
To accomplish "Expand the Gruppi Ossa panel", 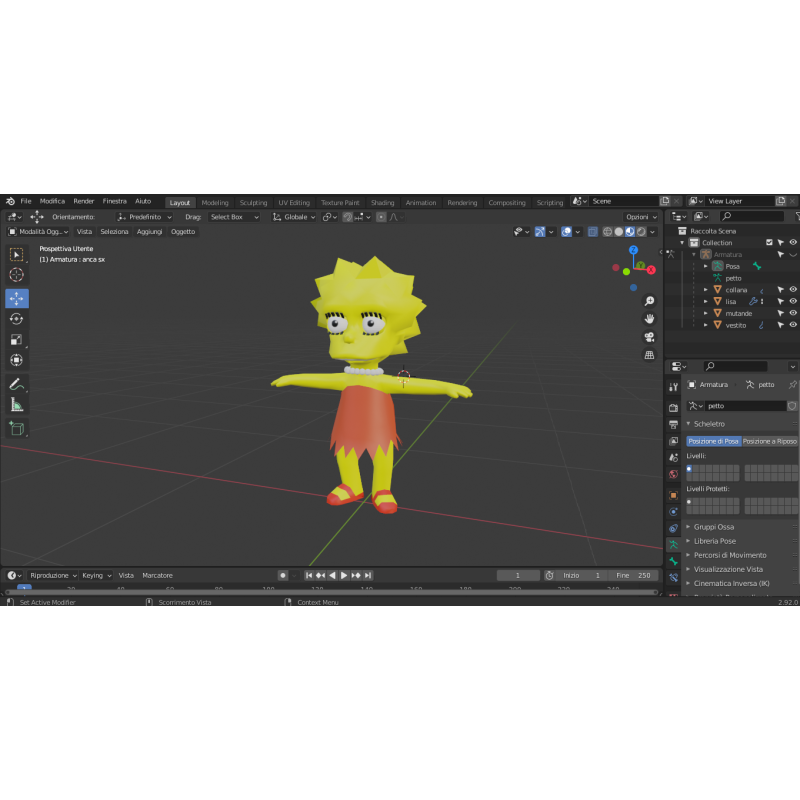I will pos(713,527).
